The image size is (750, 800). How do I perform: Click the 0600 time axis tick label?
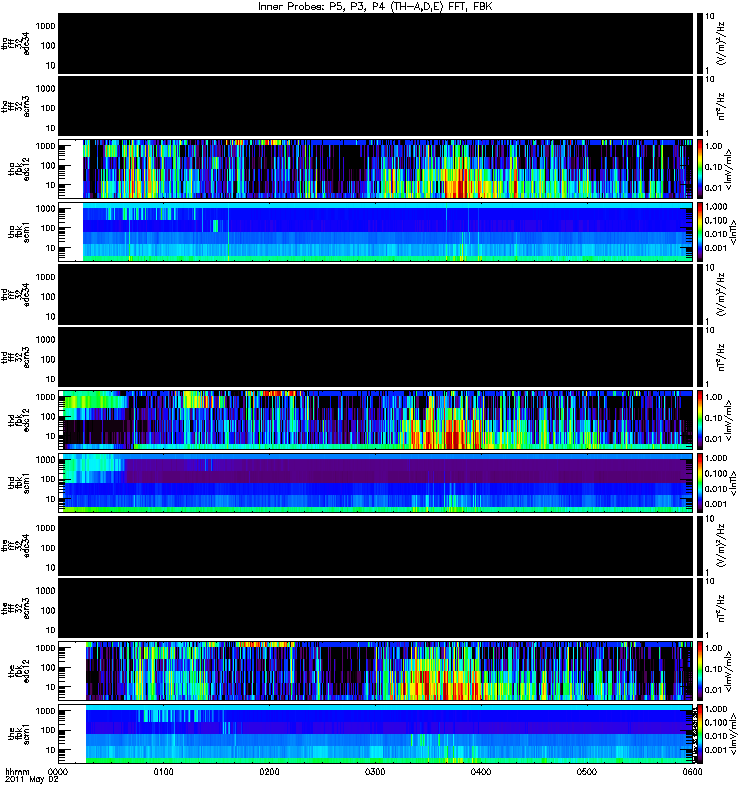[692, 772]
